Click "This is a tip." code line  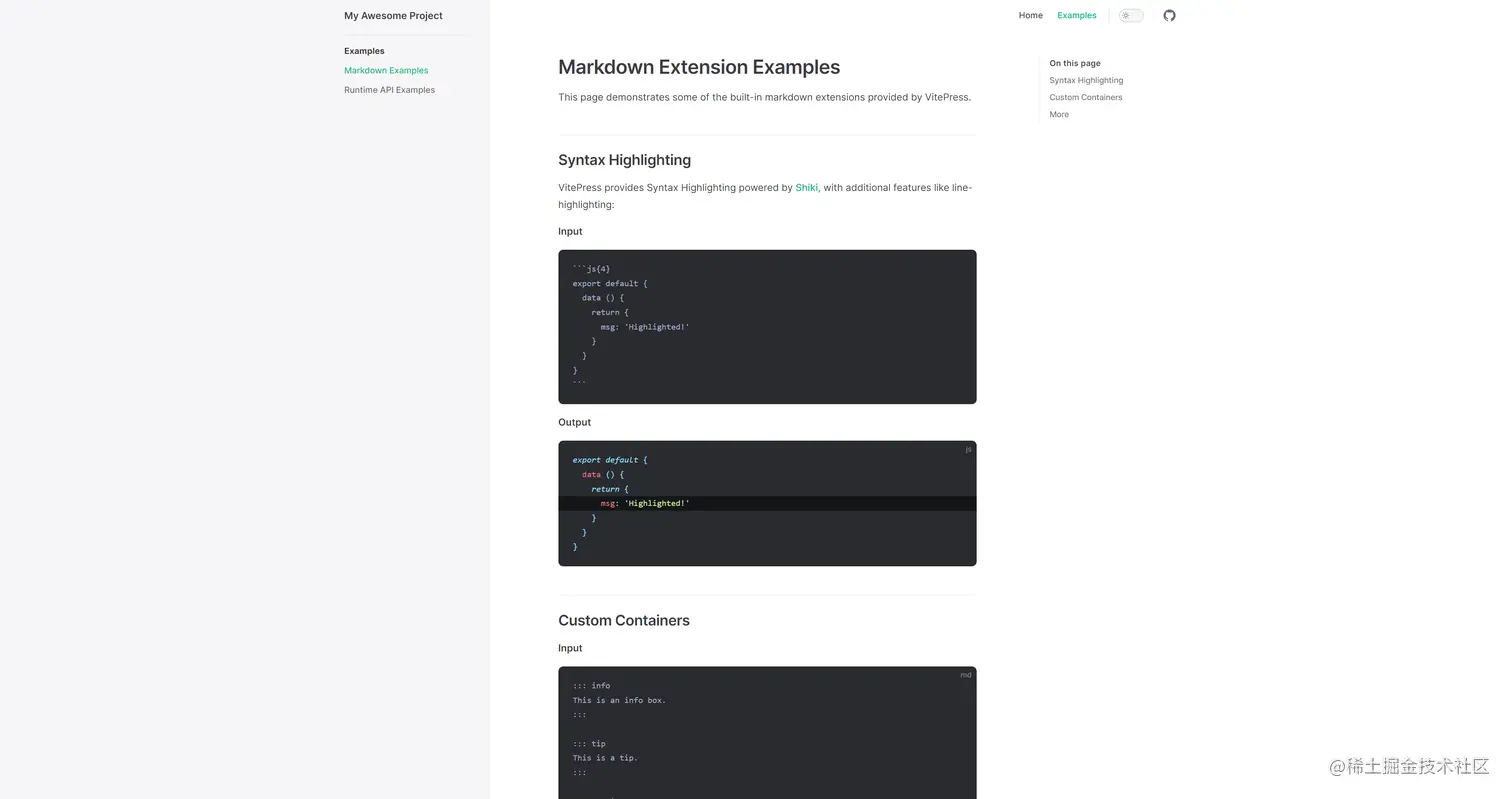(x=605, y=758)
